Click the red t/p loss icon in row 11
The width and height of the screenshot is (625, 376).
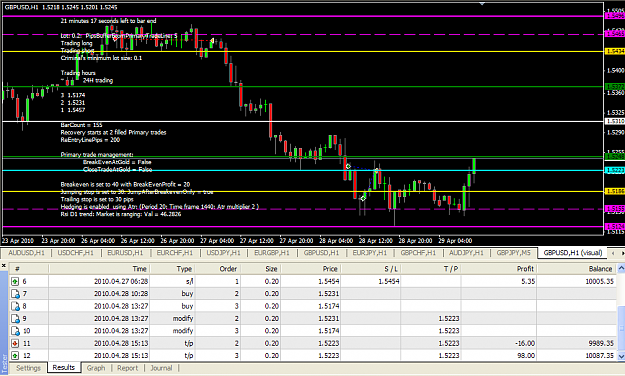[15, 343]
